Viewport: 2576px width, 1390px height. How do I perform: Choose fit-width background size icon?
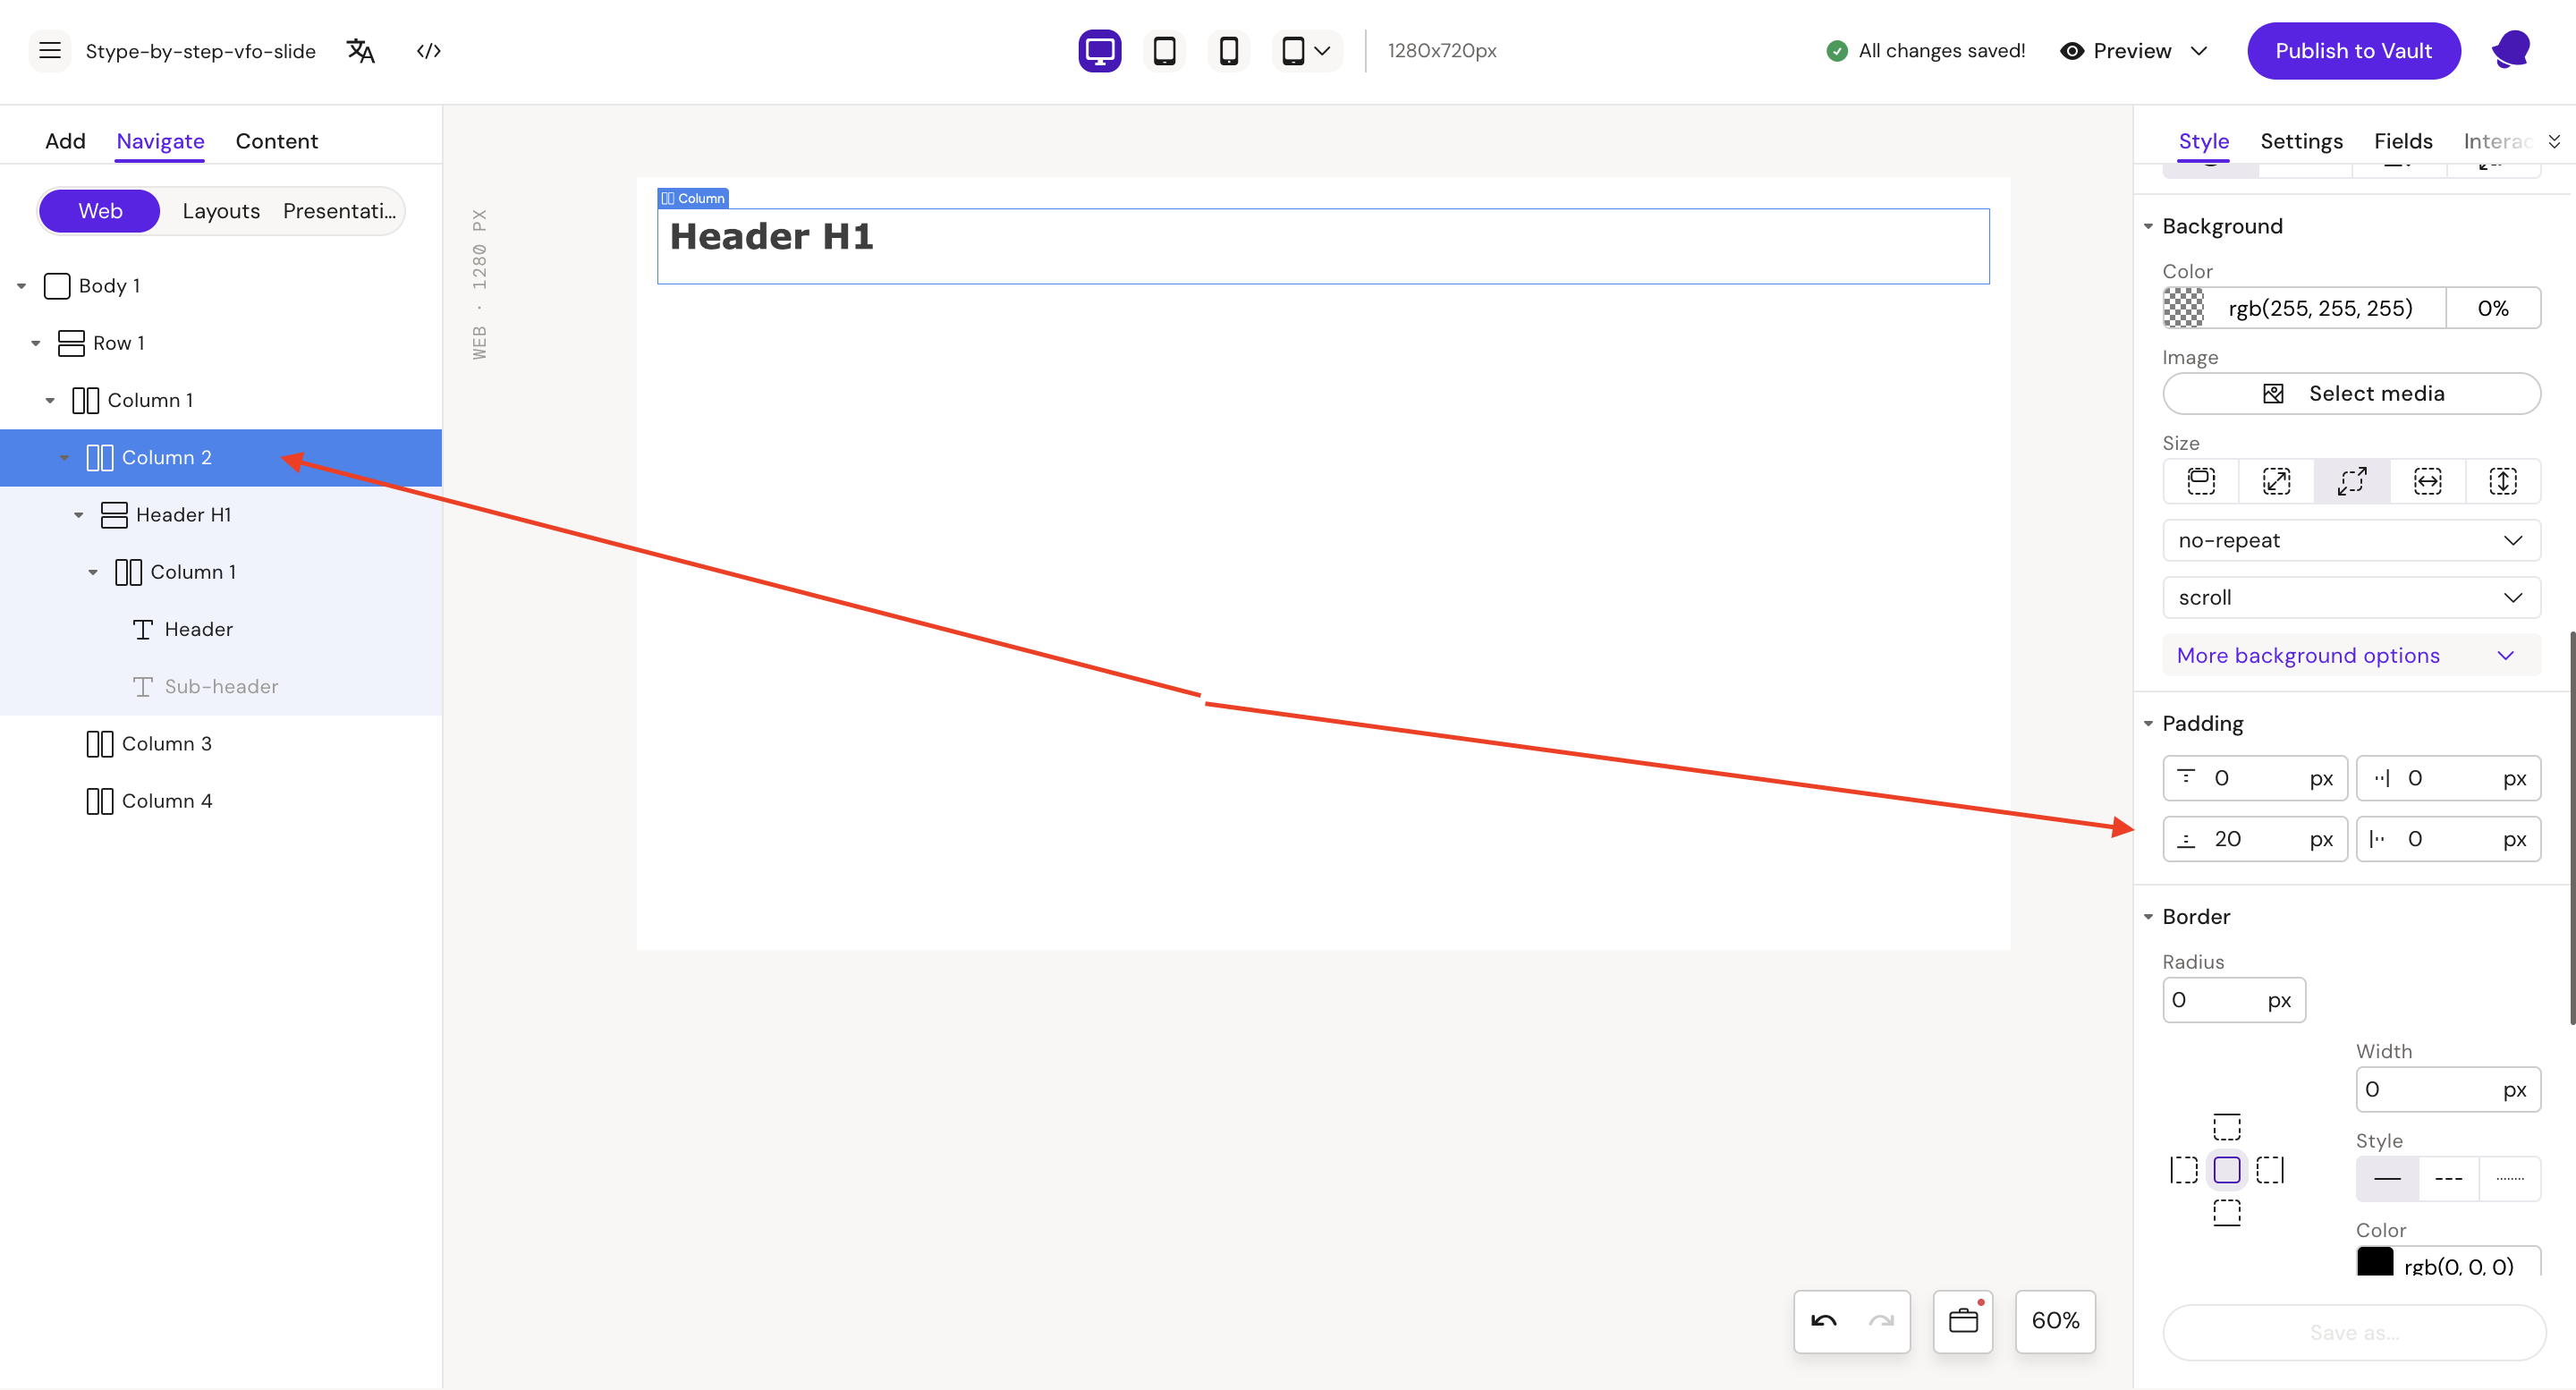click(x=2427, y=481)
